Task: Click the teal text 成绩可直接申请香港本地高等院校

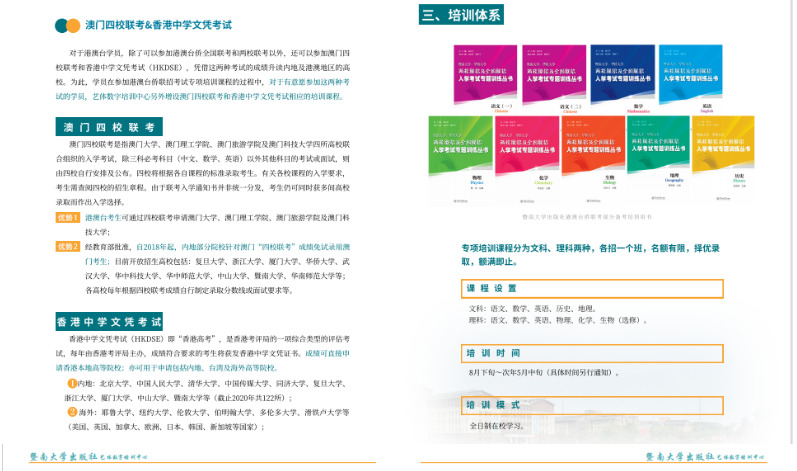Action: coord(202,360)
